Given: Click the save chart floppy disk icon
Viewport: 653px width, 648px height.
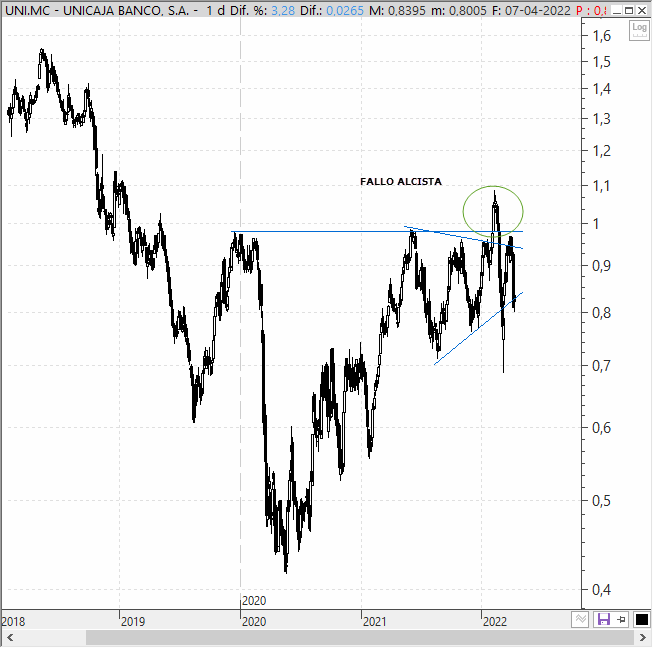Looking at the screenshot, I should (603, 619).
